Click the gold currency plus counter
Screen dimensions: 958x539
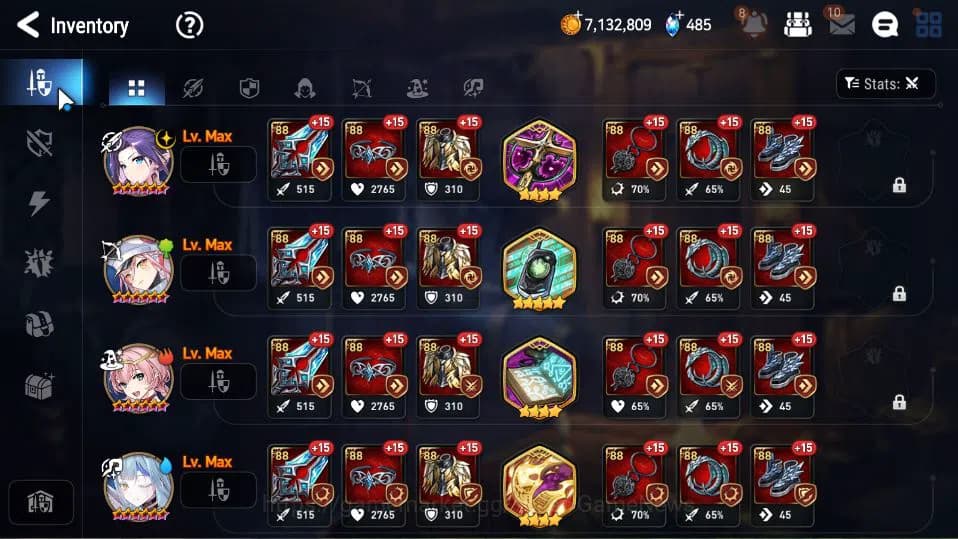[x=605, y=24]
